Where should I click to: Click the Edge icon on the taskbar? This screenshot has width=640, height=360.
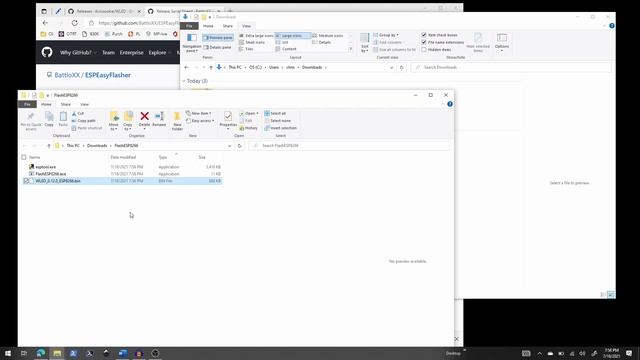pos(41,353)
